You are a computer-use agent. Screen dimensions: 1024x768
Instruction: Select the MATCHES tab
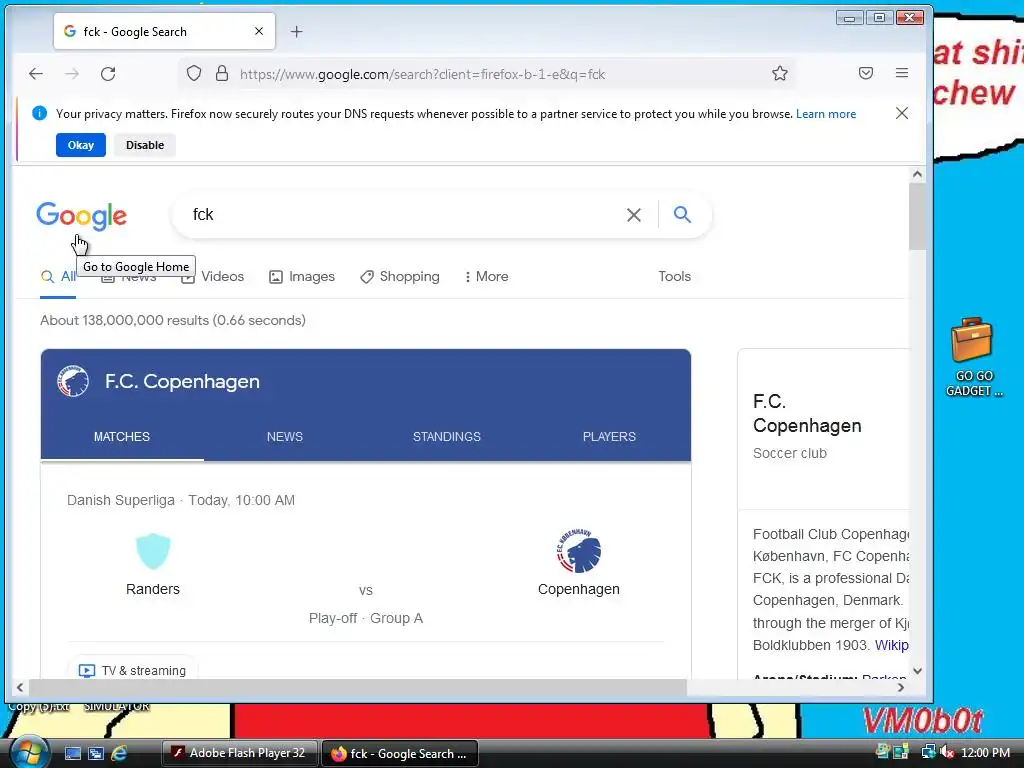(122, 436)
